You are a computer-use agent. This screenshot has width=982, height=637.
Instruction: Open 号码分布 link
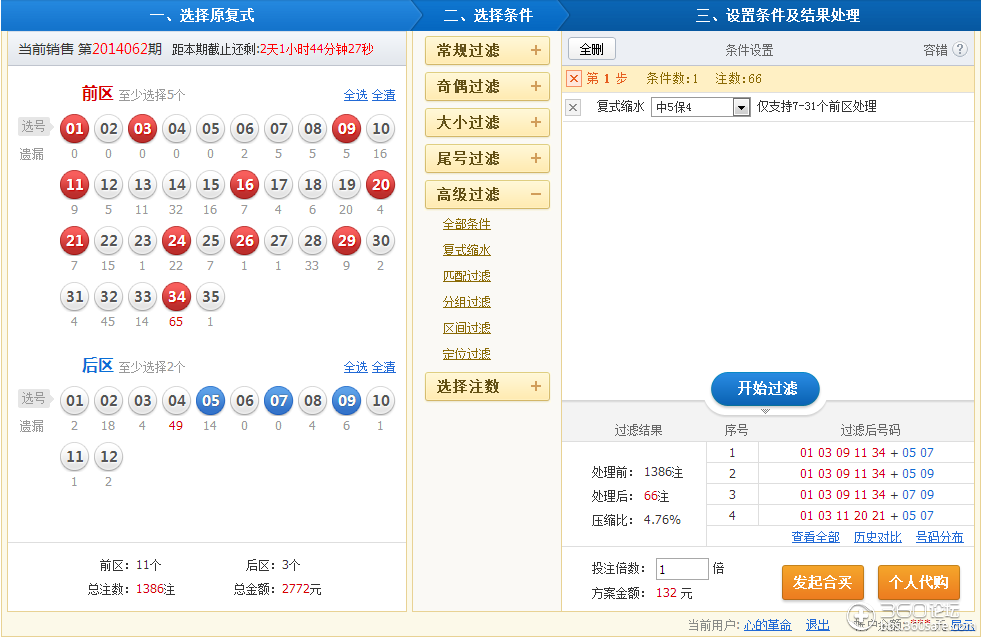(939, 537)
